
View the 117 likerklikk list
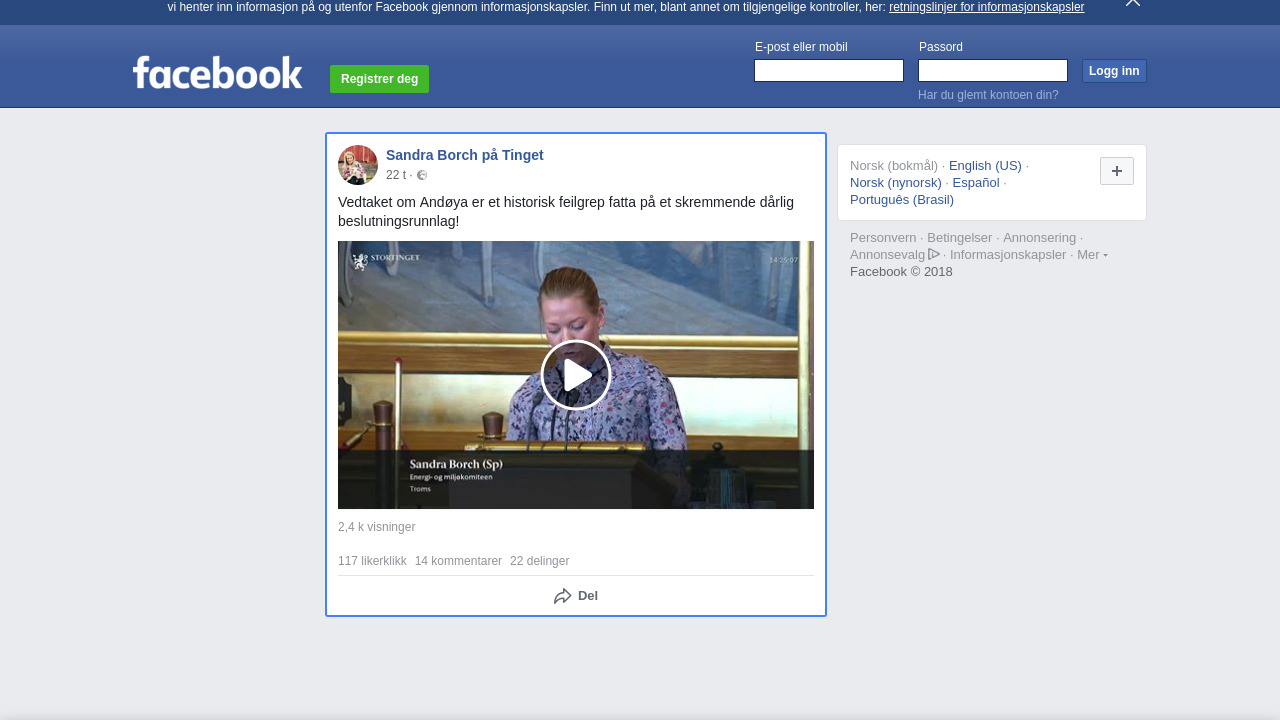pos(372,561)
